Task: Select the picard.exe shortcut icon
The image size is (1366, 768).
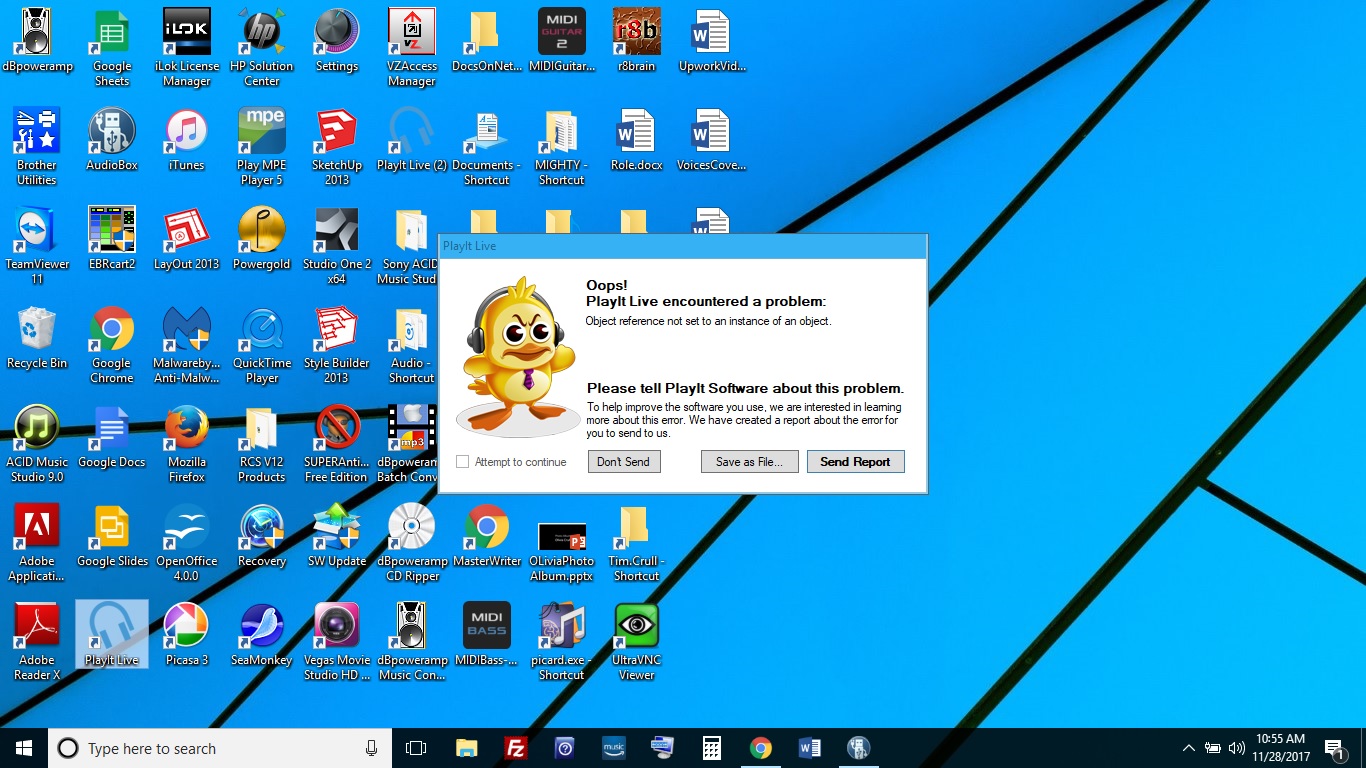Action: point(562,642)
